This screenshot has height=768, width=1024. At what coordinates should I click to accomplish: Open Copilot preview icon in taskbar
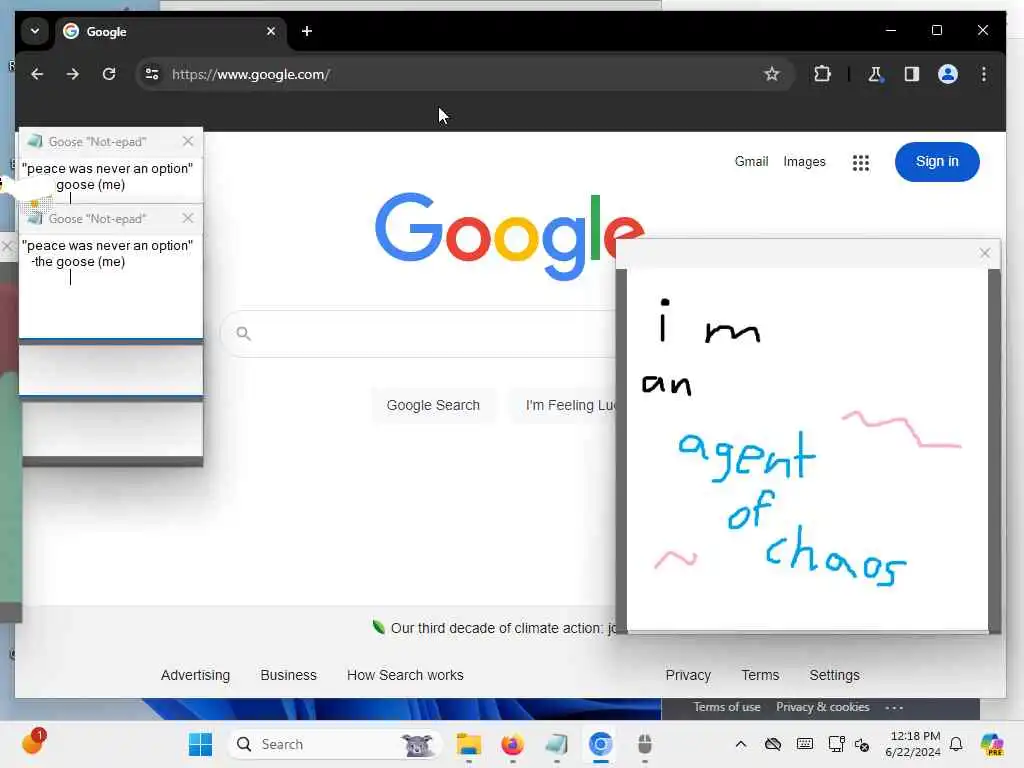click(x=991, y=744)
